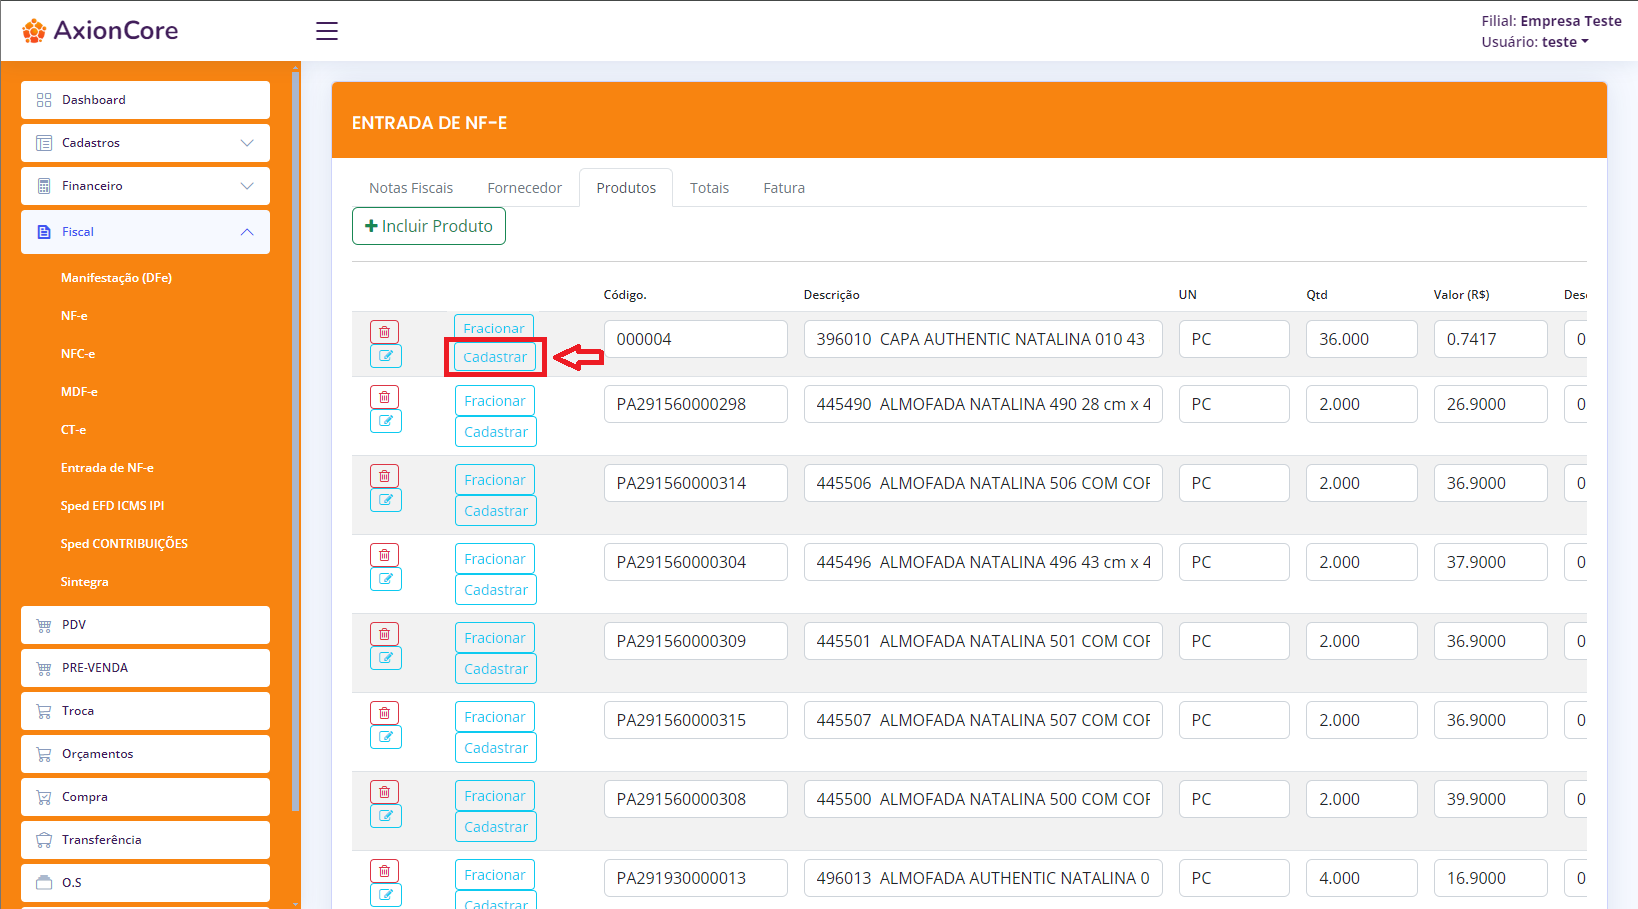The width and height of the screenshot is (1638, 909).
Task: Delete the row PA291930000013
Action: coord(385,871)
